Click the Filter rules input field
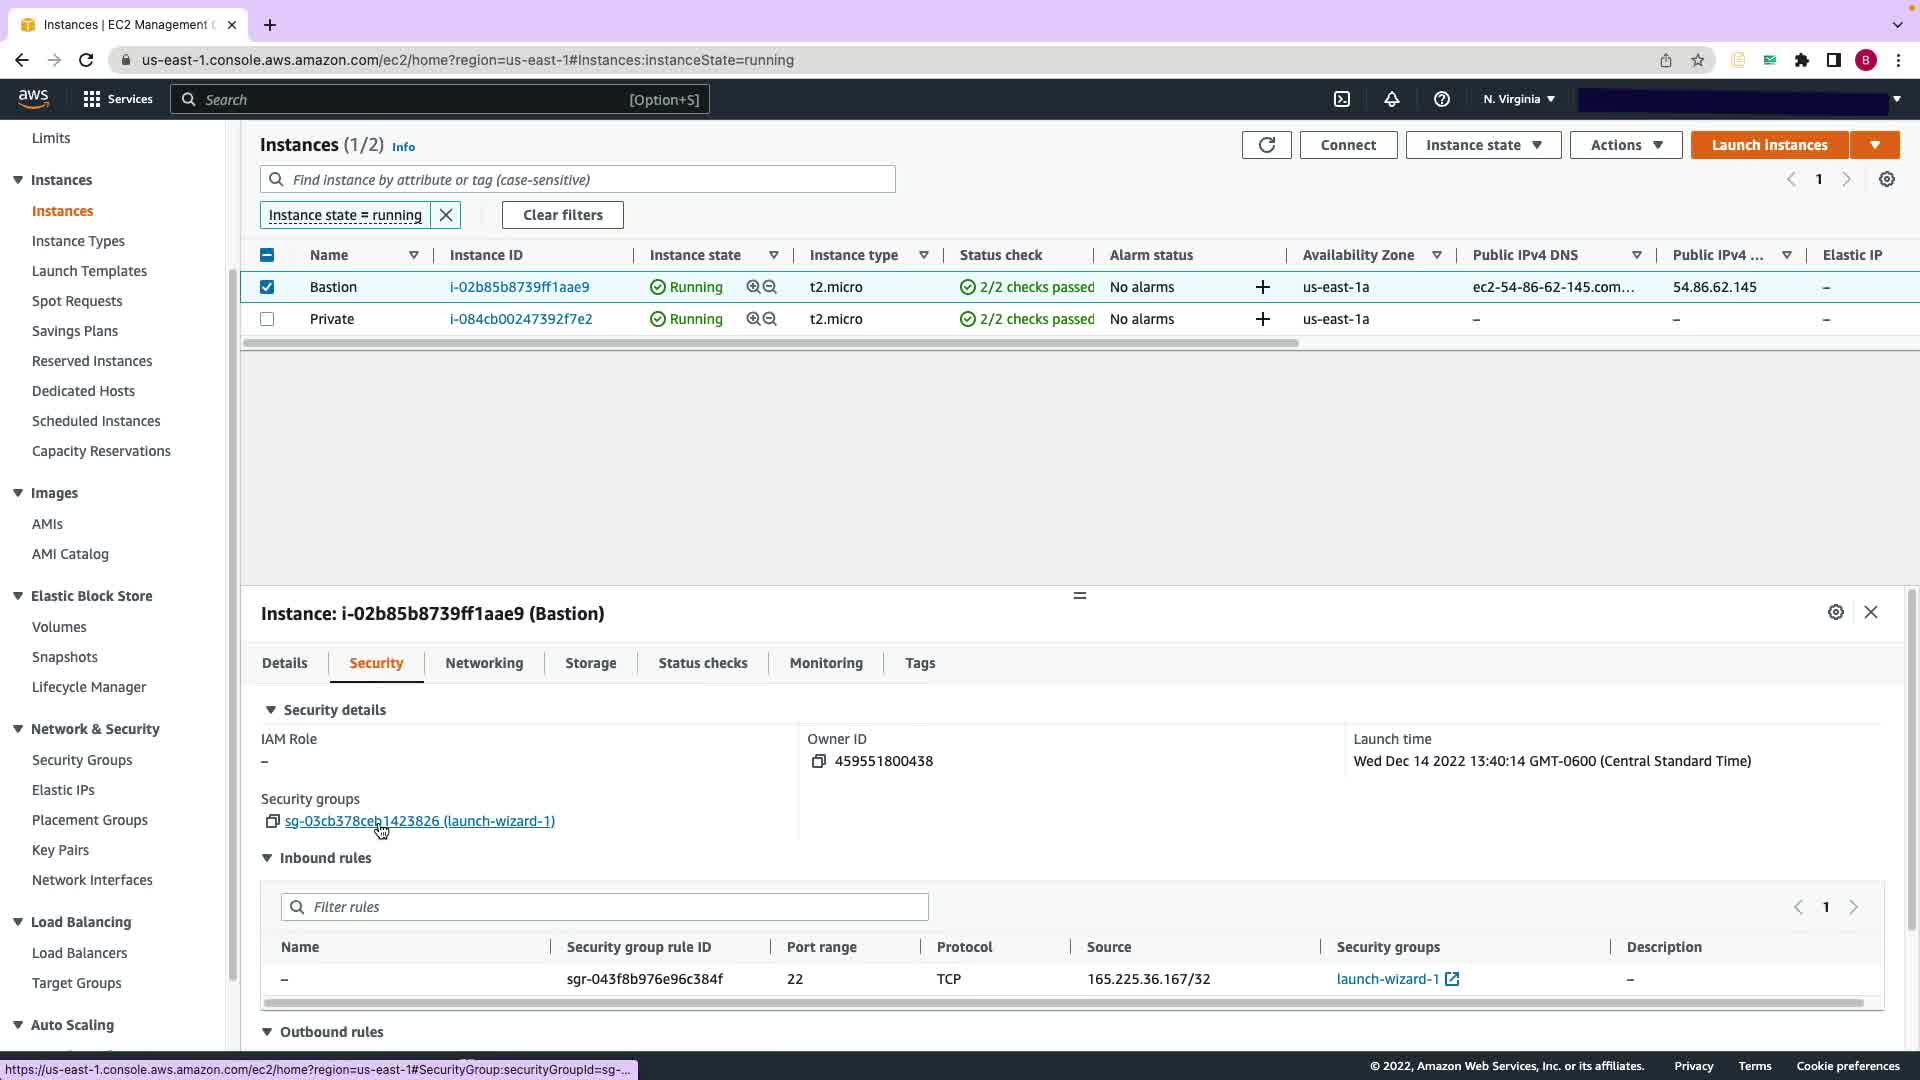The height and width of the screenshot is (1080, 1920). coord(604,907)
